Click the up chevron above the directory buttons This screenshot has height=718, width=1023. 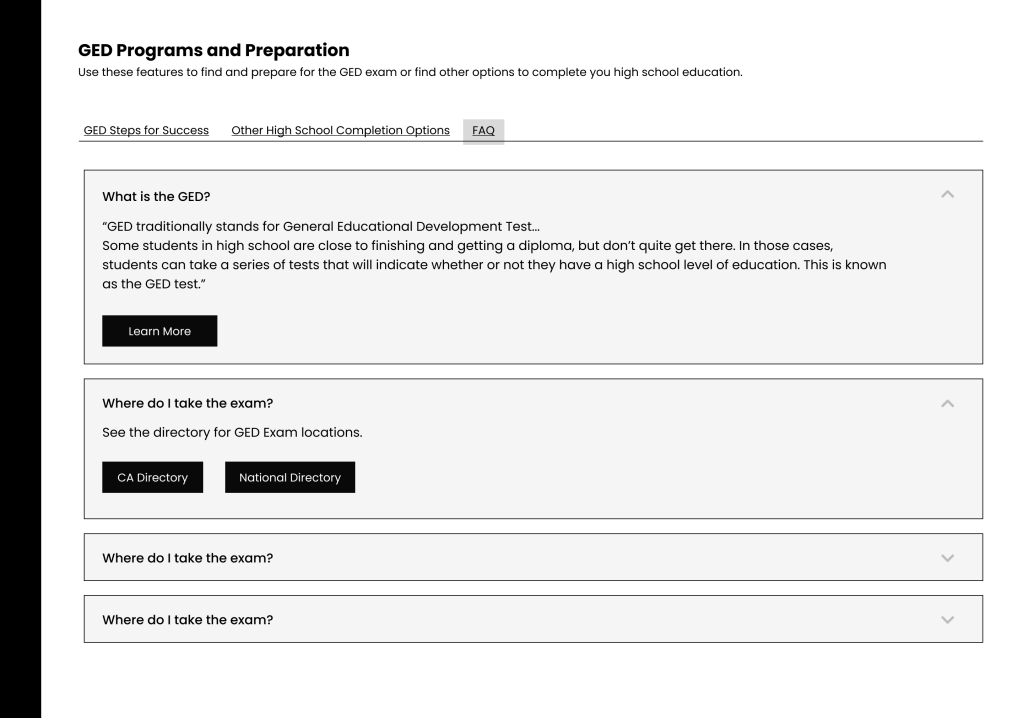coord(948,402)
